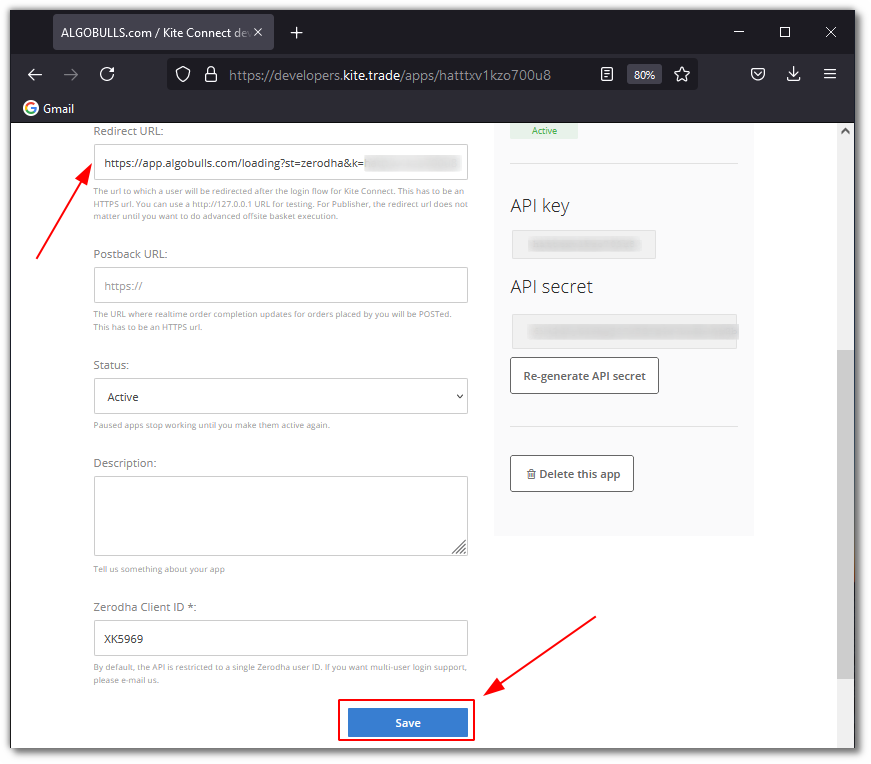Click the Redirect URL field
871x764 pixels.
(281, 162)
